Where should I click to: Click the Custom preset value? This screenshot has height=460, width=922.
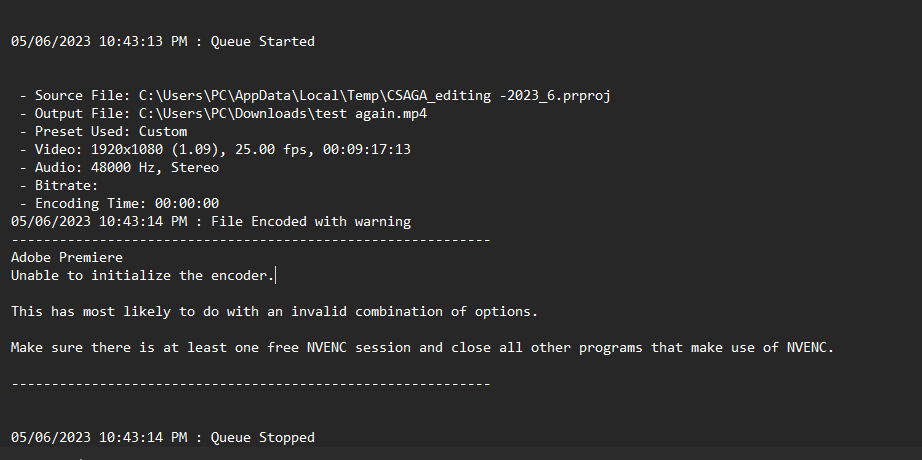pos(162,132)
